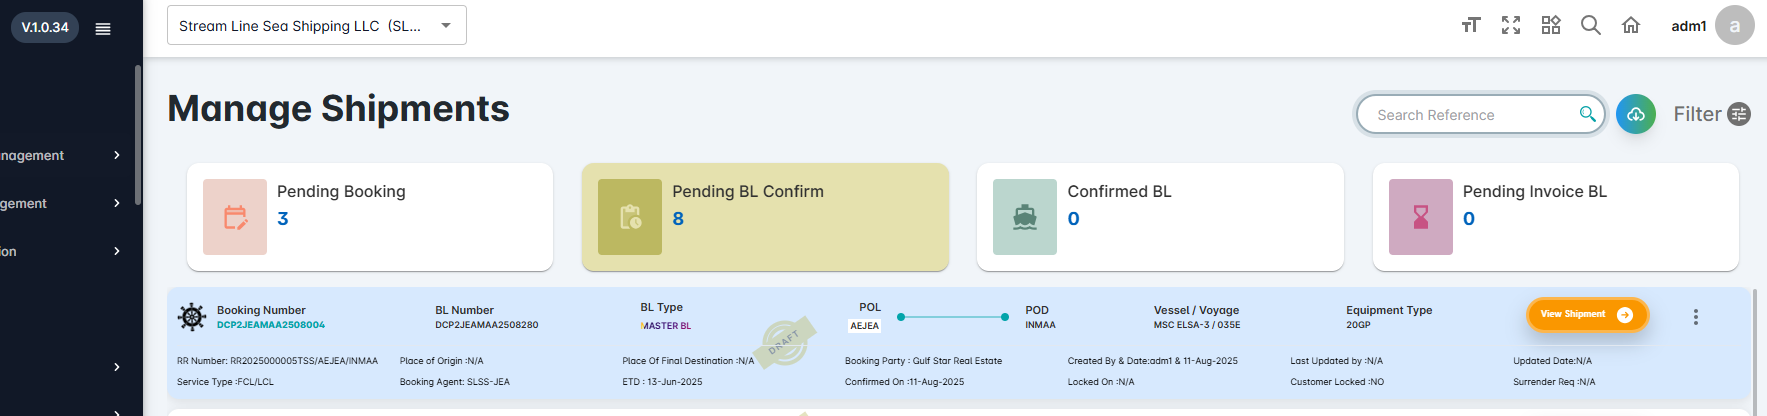This screenshot has width=1767, height=416.
Task: Click the header search magnifier icon
Action: (1591, 25)
